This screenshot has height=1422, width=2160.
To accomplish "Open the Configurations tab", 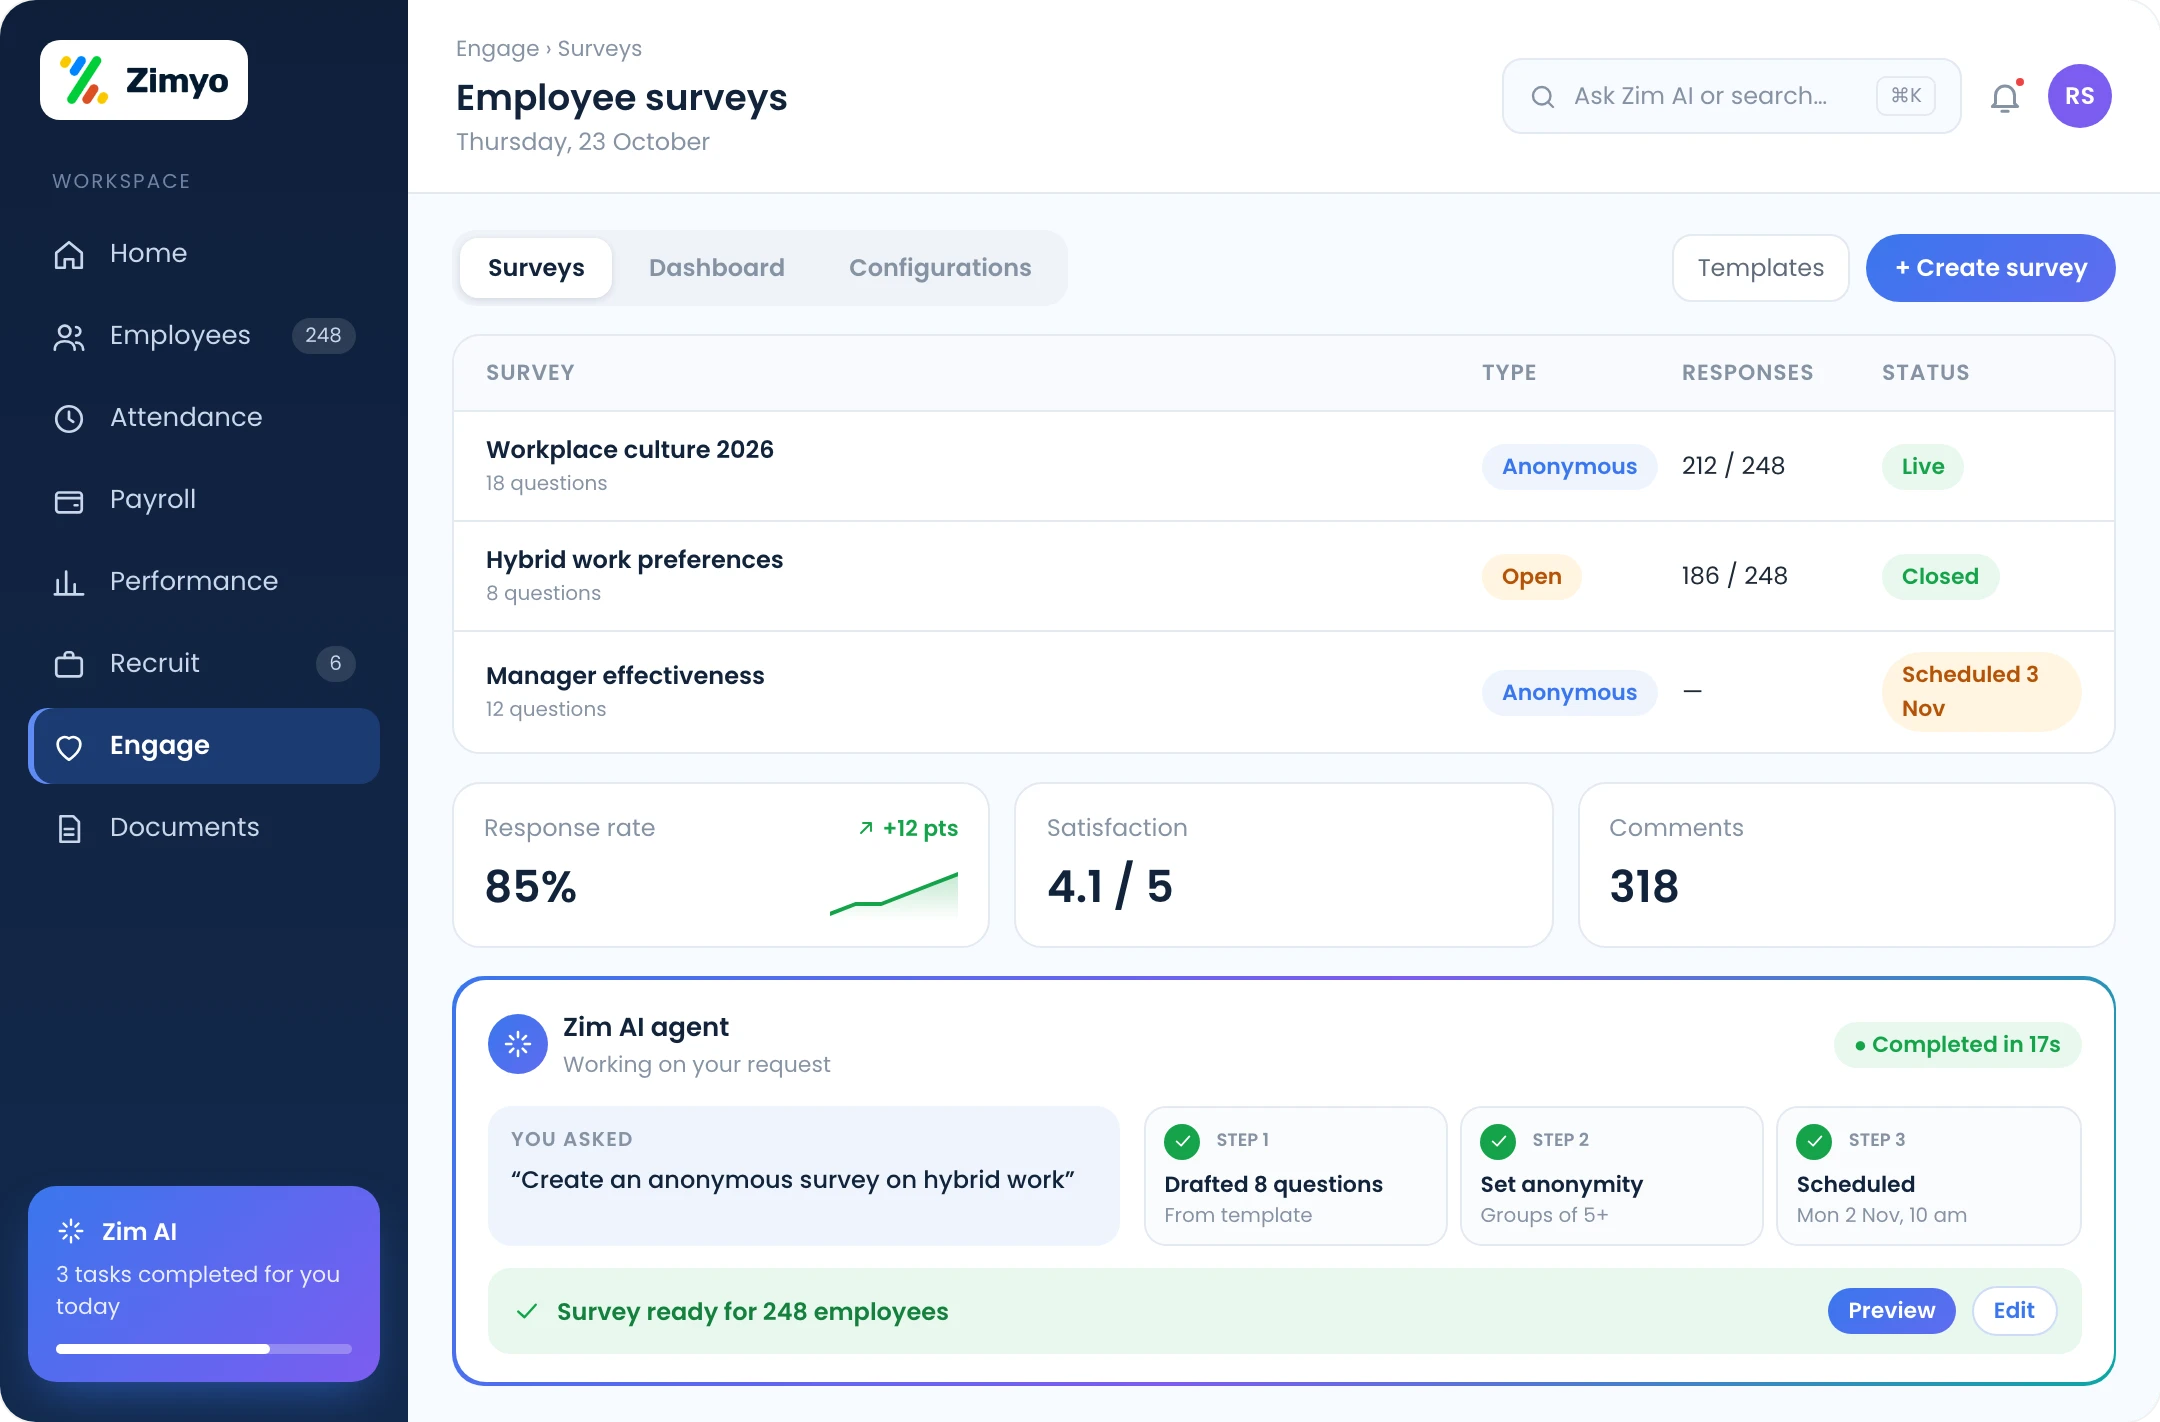I will coord(940,268).
